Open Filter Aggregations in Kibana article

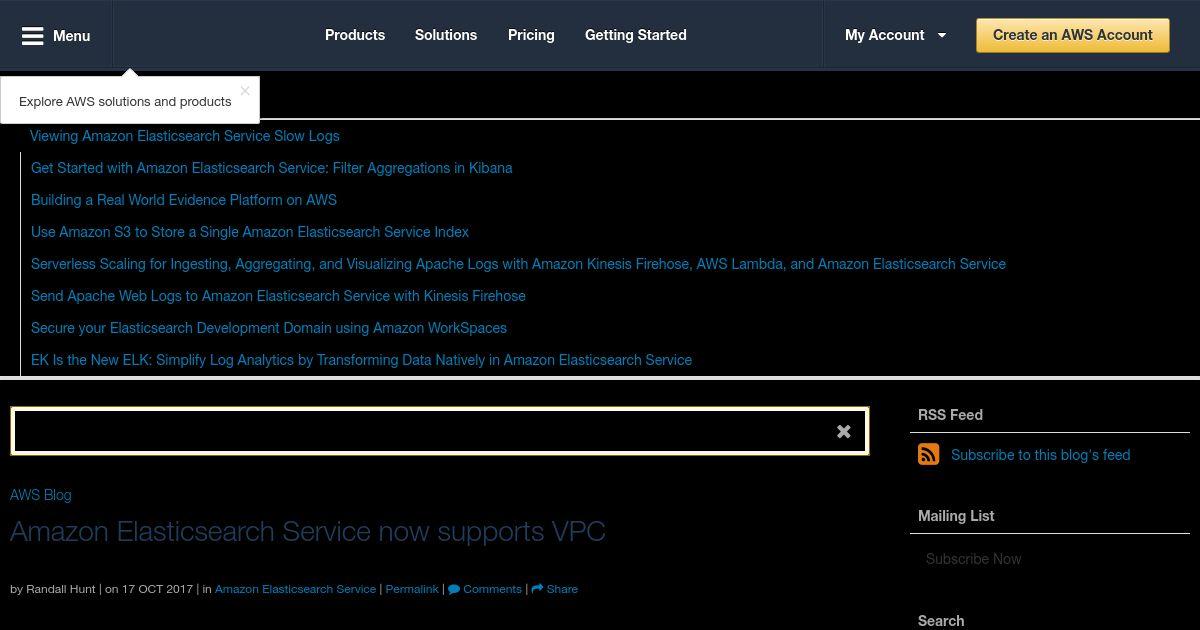[x=272, y=168]
